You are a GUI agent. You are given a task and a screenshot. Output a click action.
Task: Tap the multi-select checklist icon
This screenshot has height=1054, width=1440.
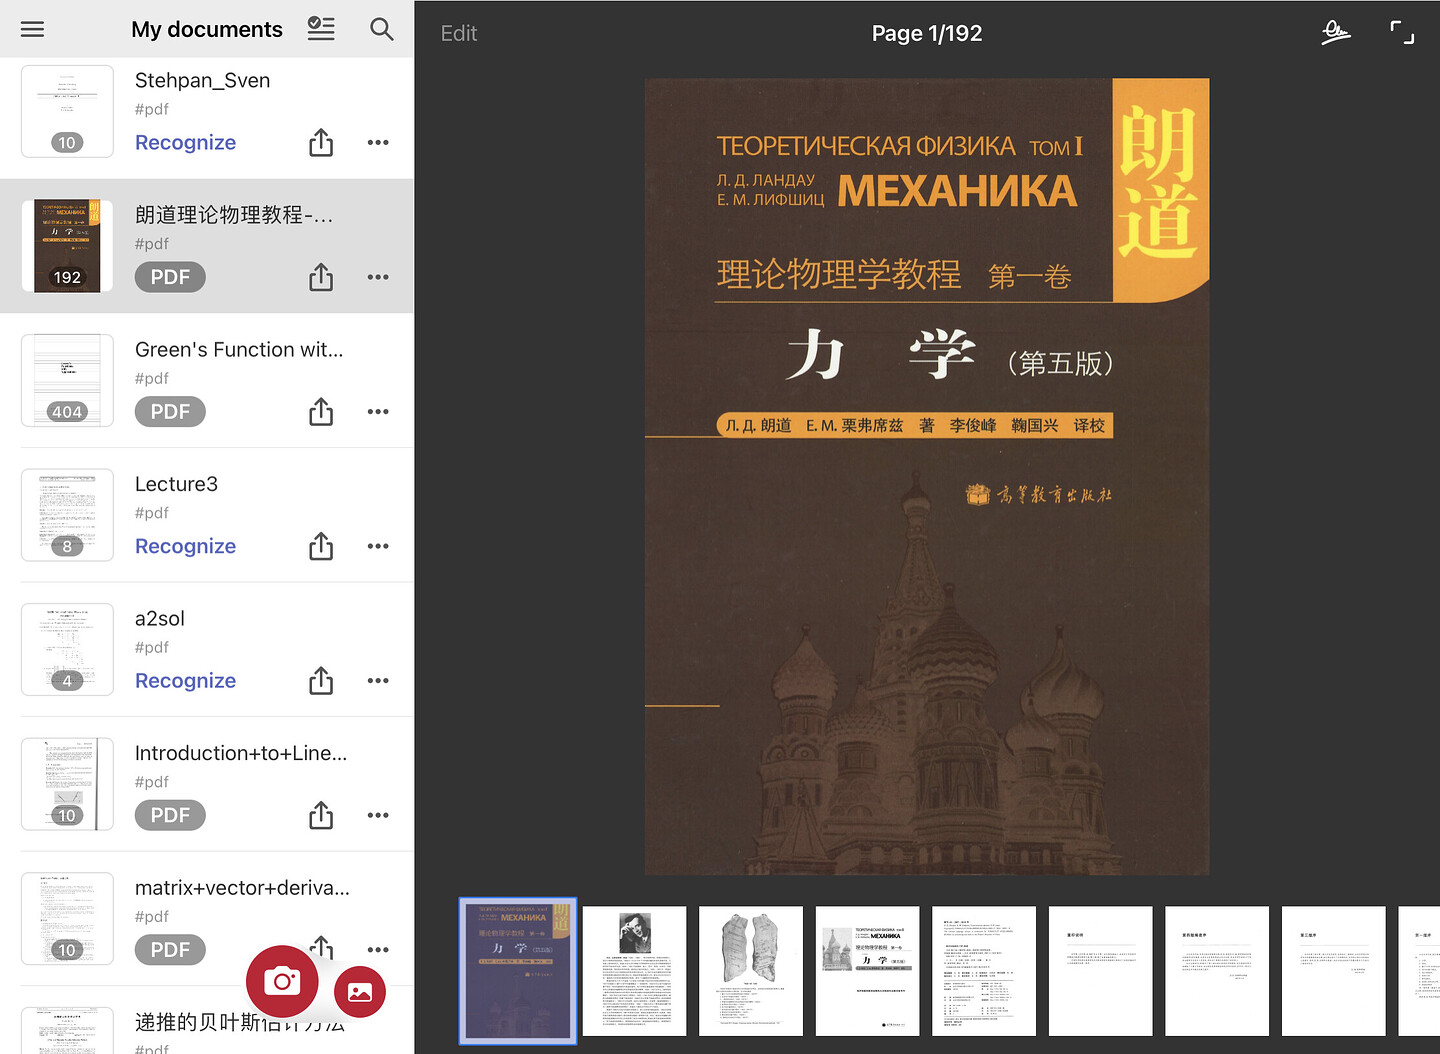coord(321,29)
